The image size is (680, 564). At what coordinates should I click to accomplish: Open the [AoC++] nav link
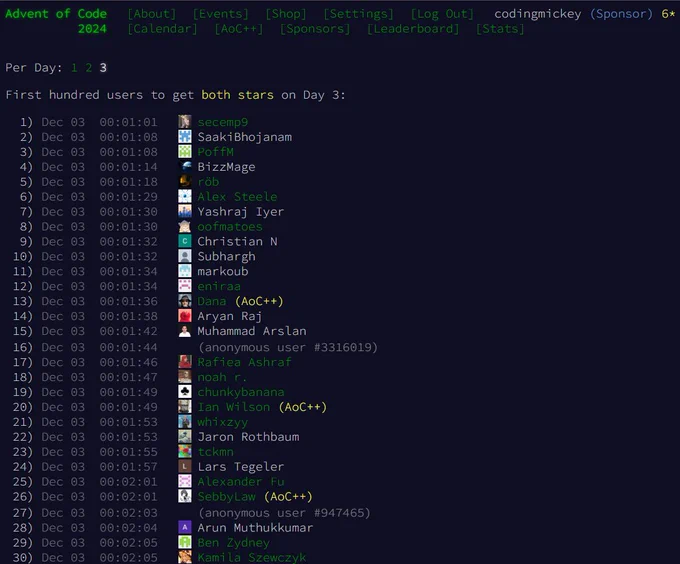[x=239, y=29]
